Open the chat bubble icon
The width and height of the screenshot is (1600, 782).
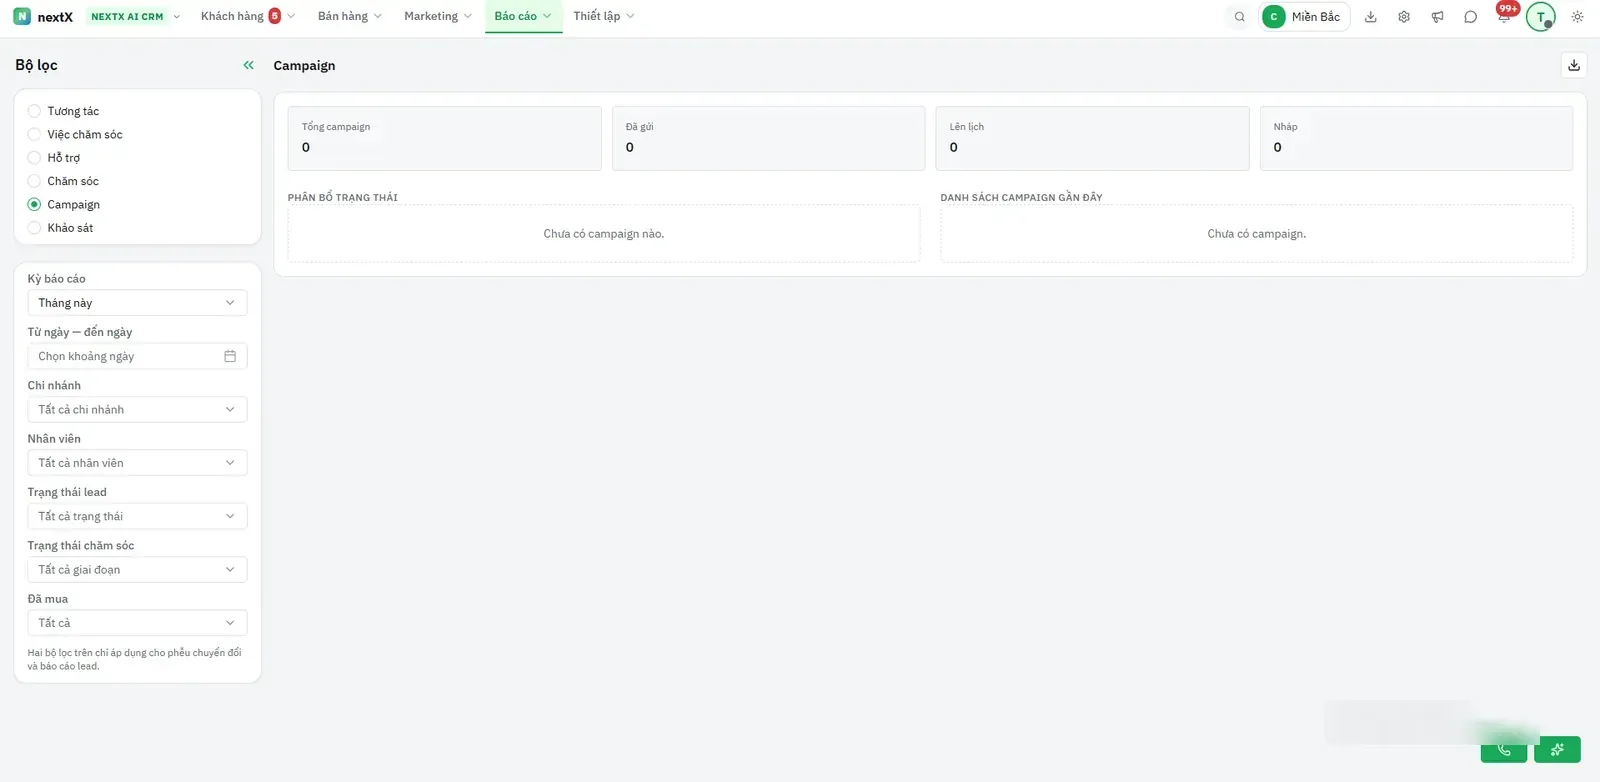coord(1470,17)
